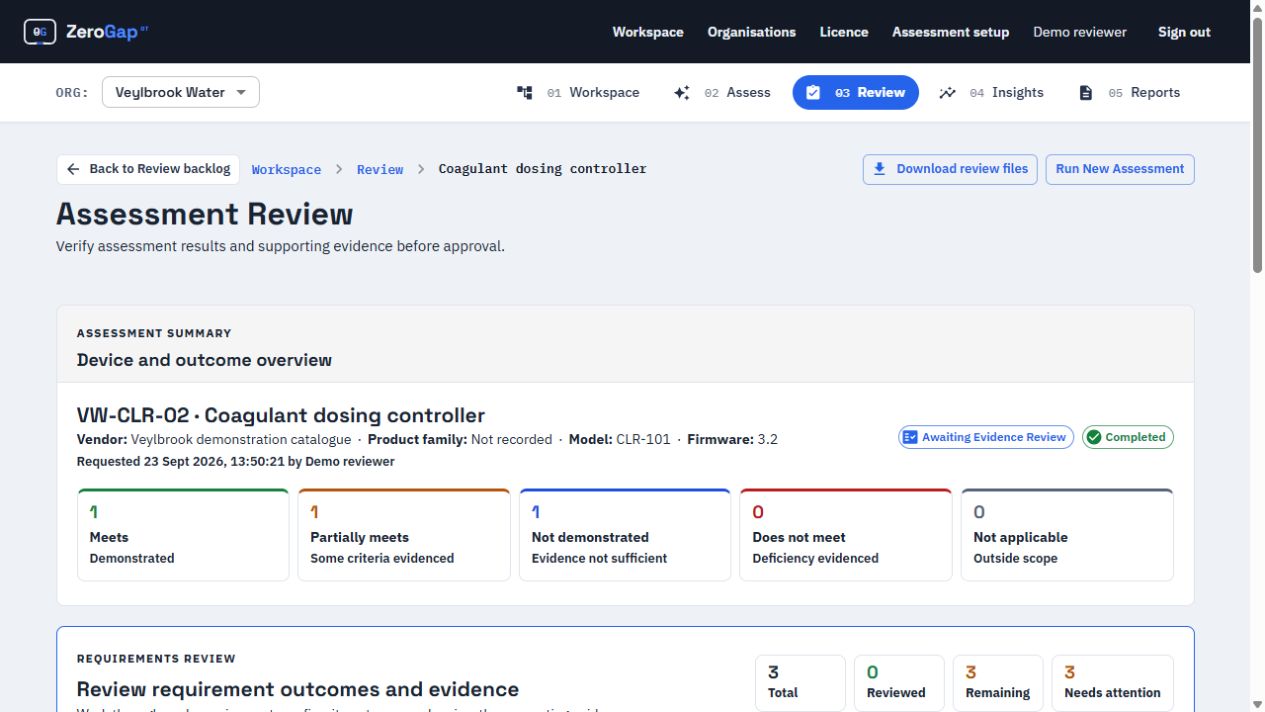Select the Partially meets outcome card

click(404, 535)
